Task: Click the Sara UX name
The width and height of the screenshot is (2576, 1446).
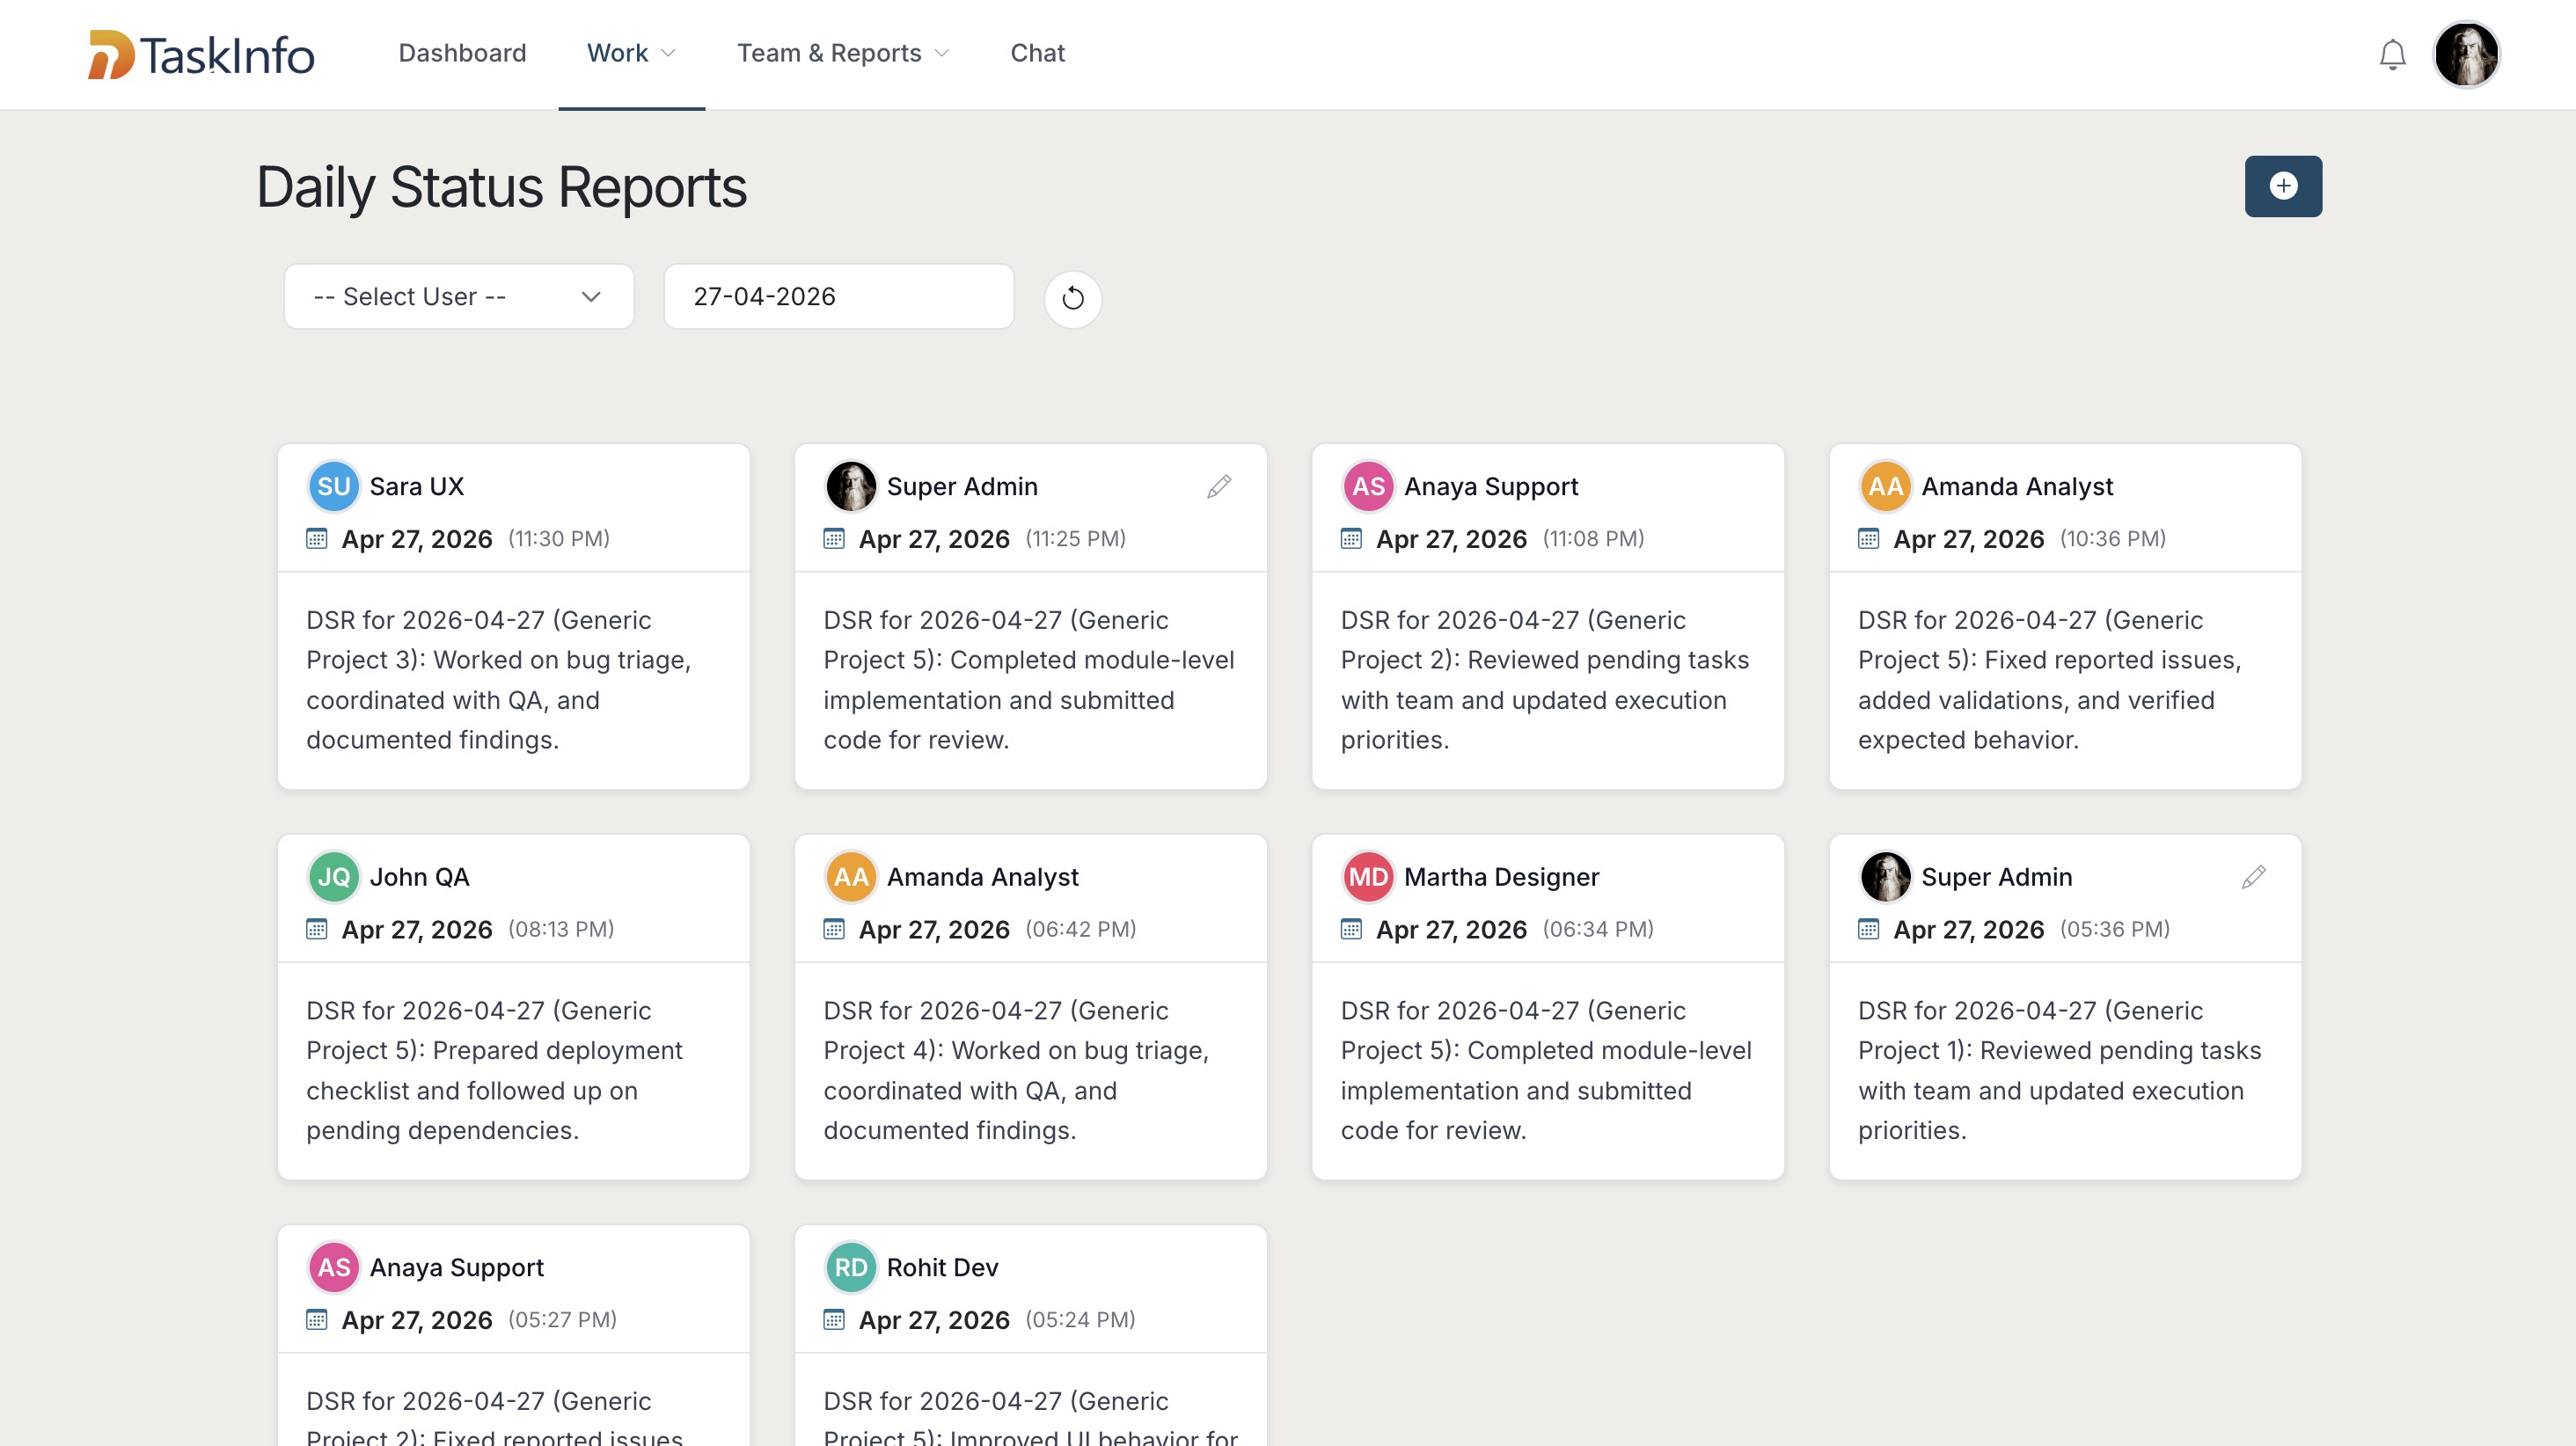Action: [x=417, y=487]
